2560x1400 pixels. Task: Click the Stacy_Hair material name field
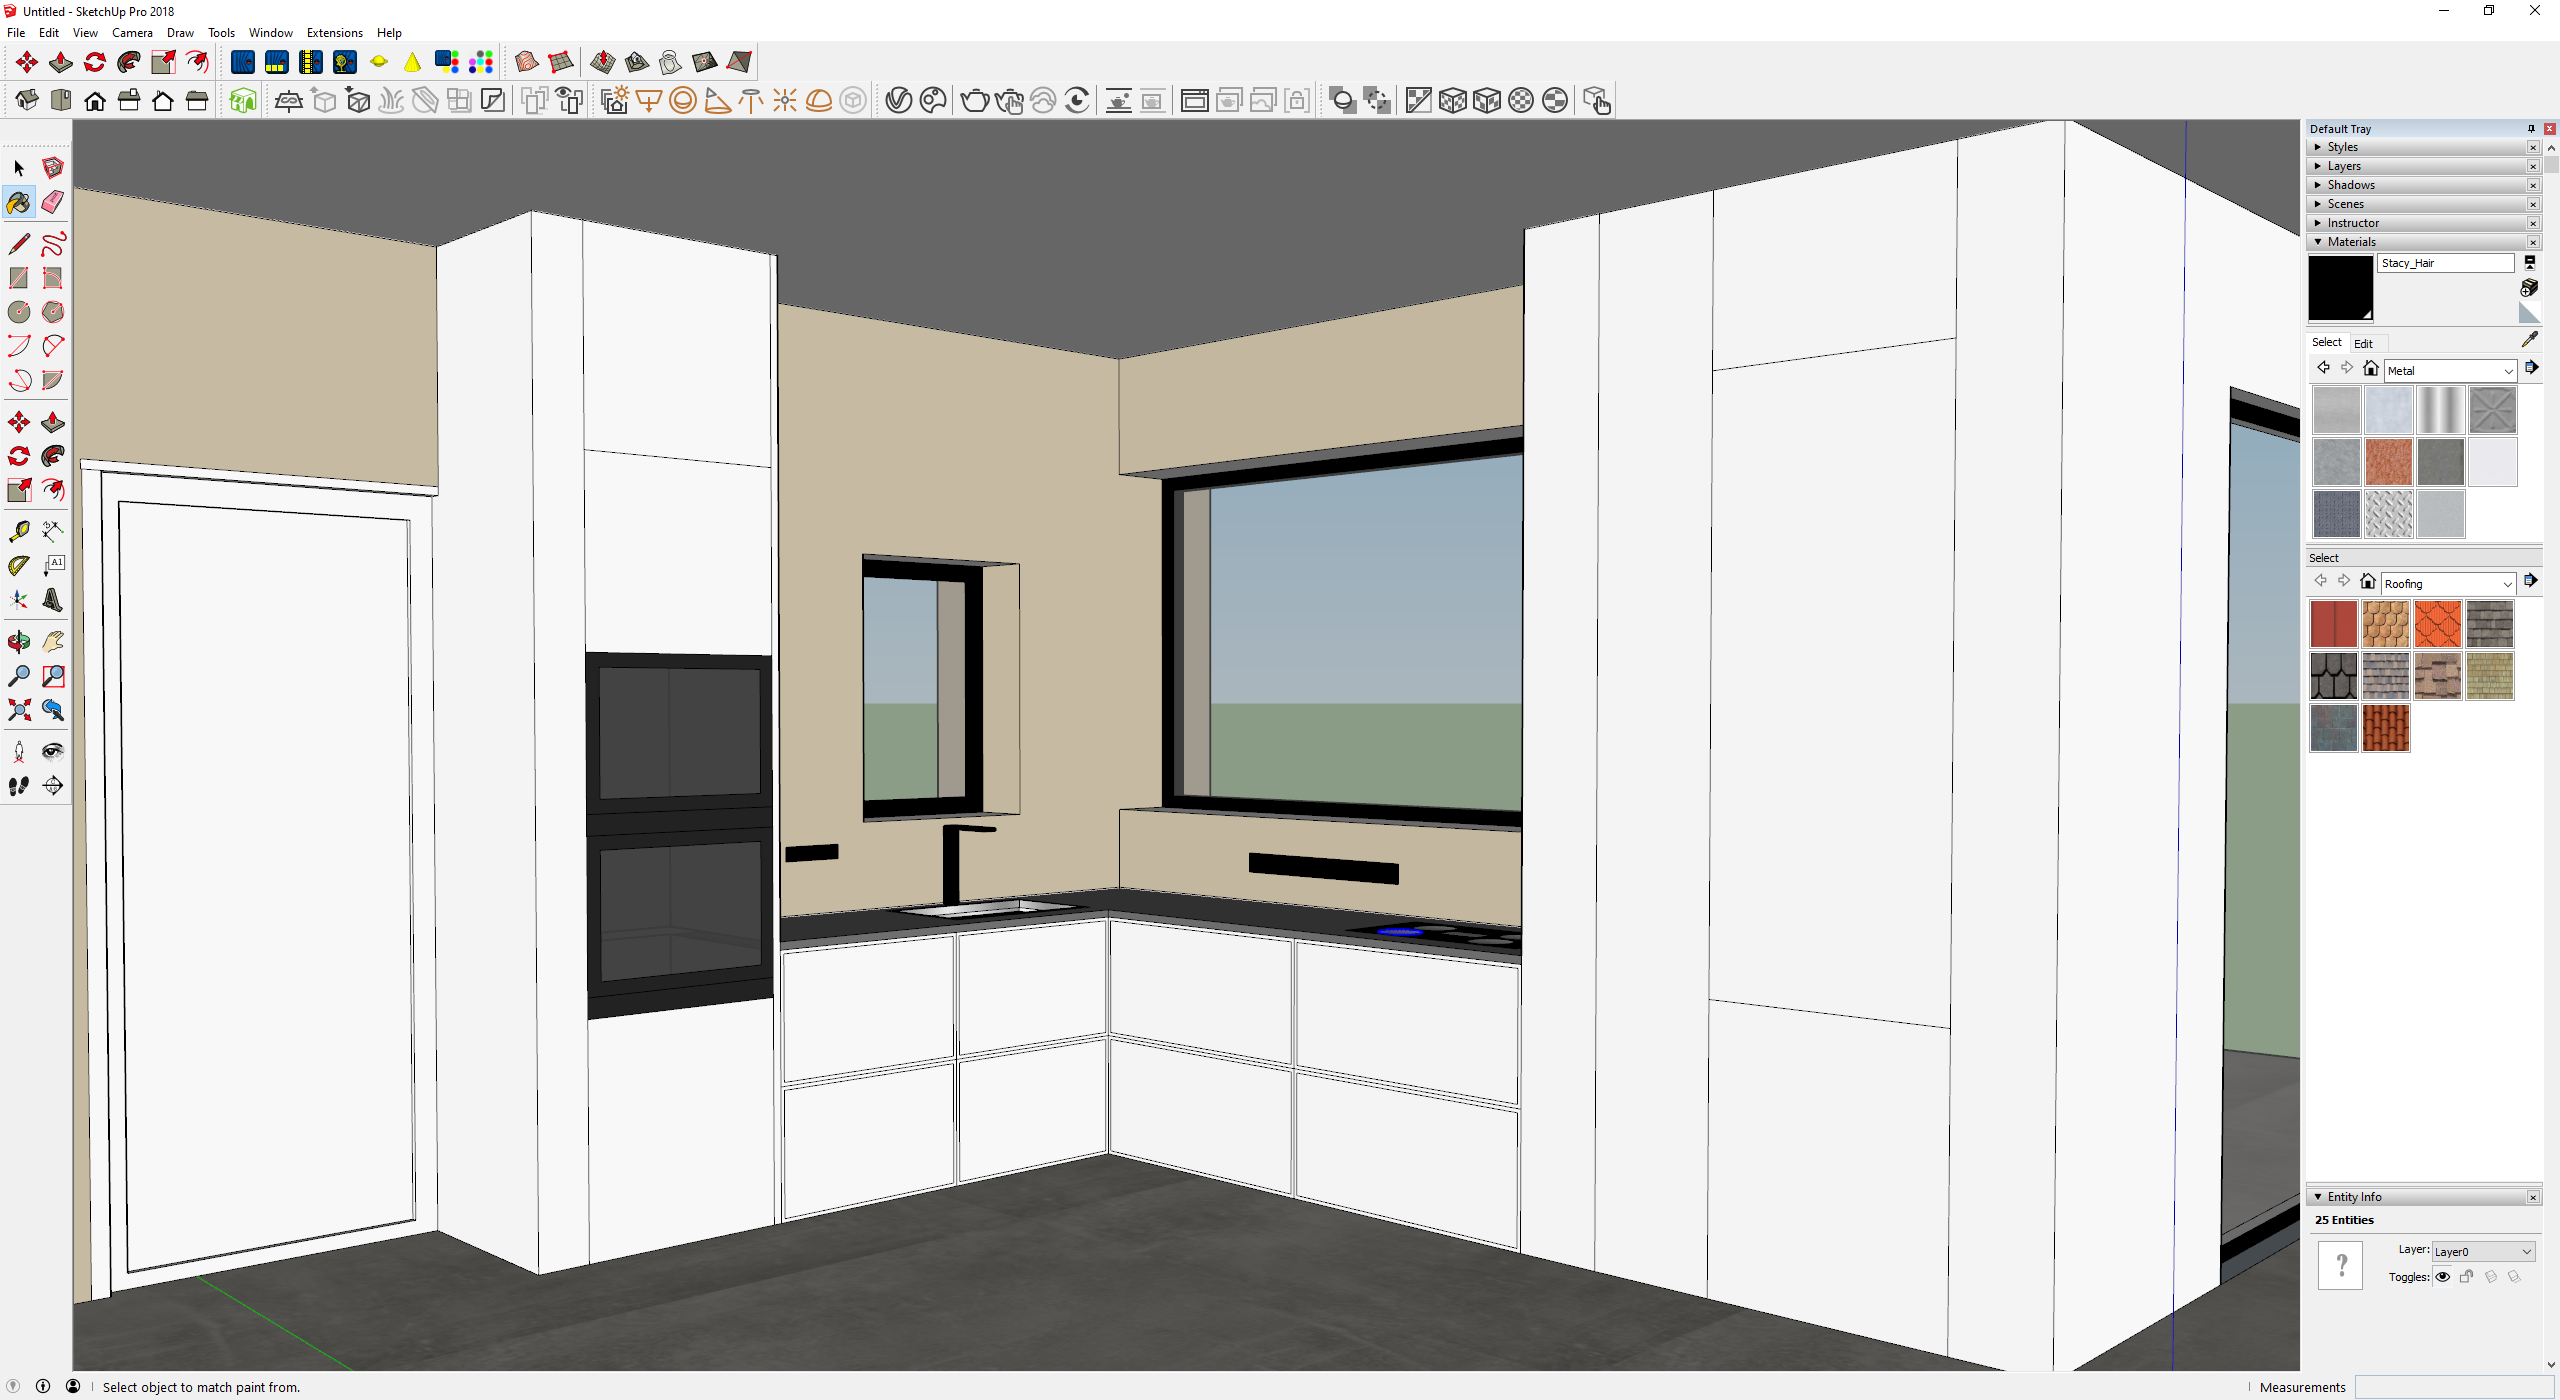point(2444,263)
